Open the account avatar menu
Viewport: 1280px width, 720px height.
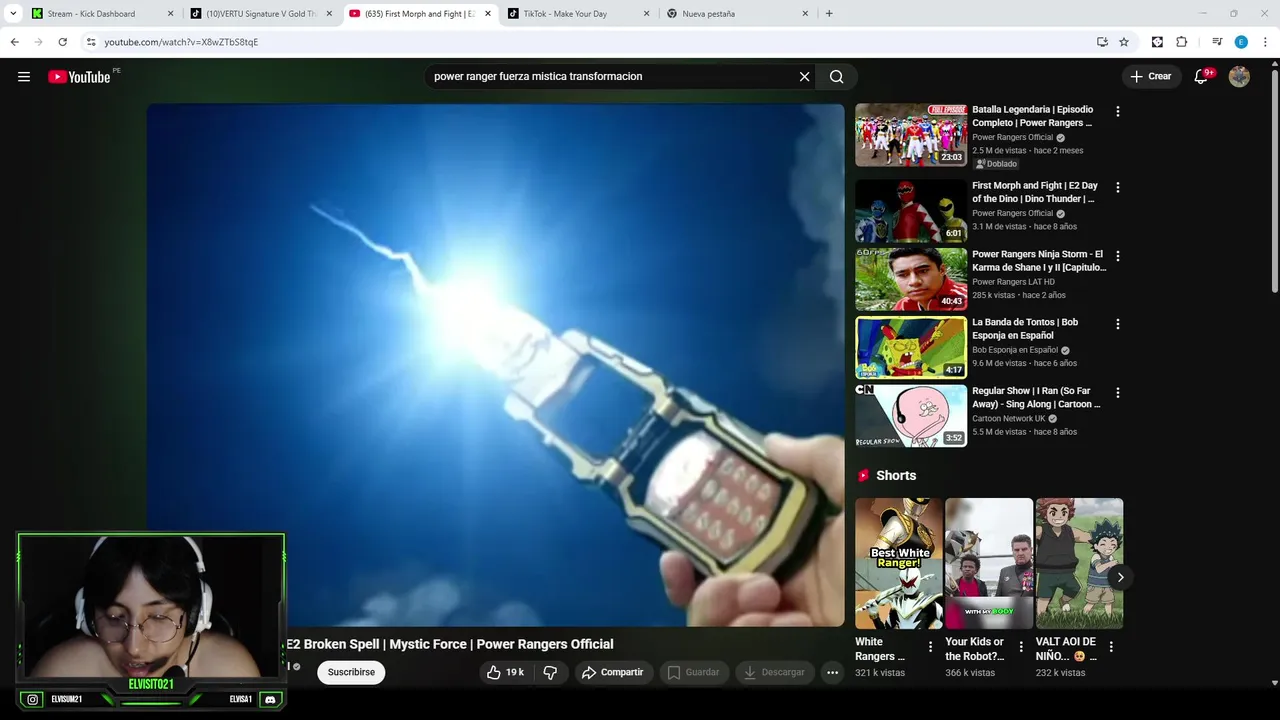point(1239,77)
